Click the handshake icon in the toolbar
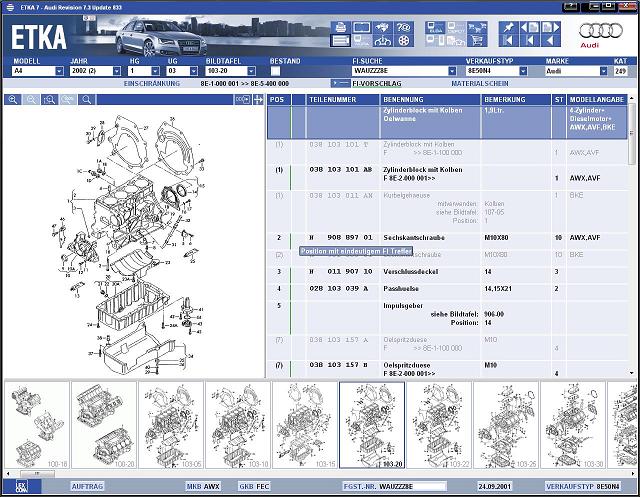Viewport: 640px width, 497px height. tap(382, 28)
